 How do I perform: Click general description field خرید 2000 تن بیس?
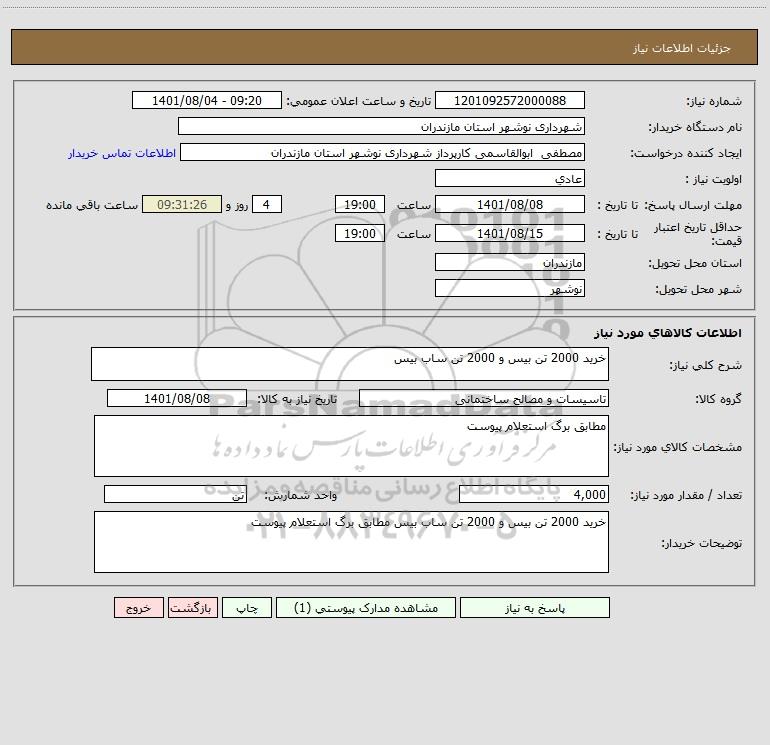coord(350,364)
